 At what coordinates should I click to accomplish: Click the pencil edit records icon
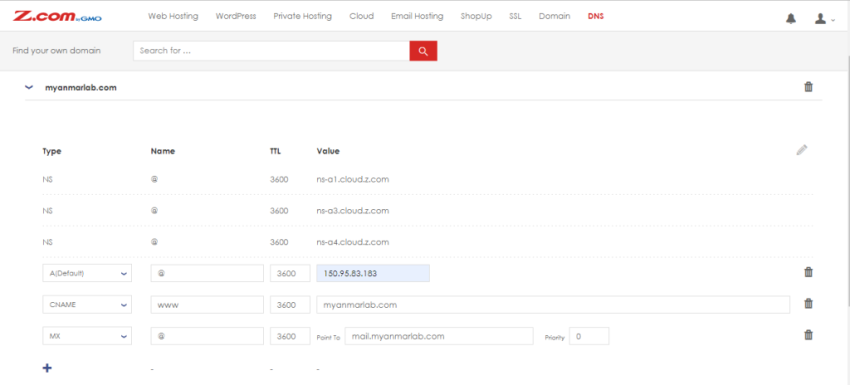tap(802, 150)
